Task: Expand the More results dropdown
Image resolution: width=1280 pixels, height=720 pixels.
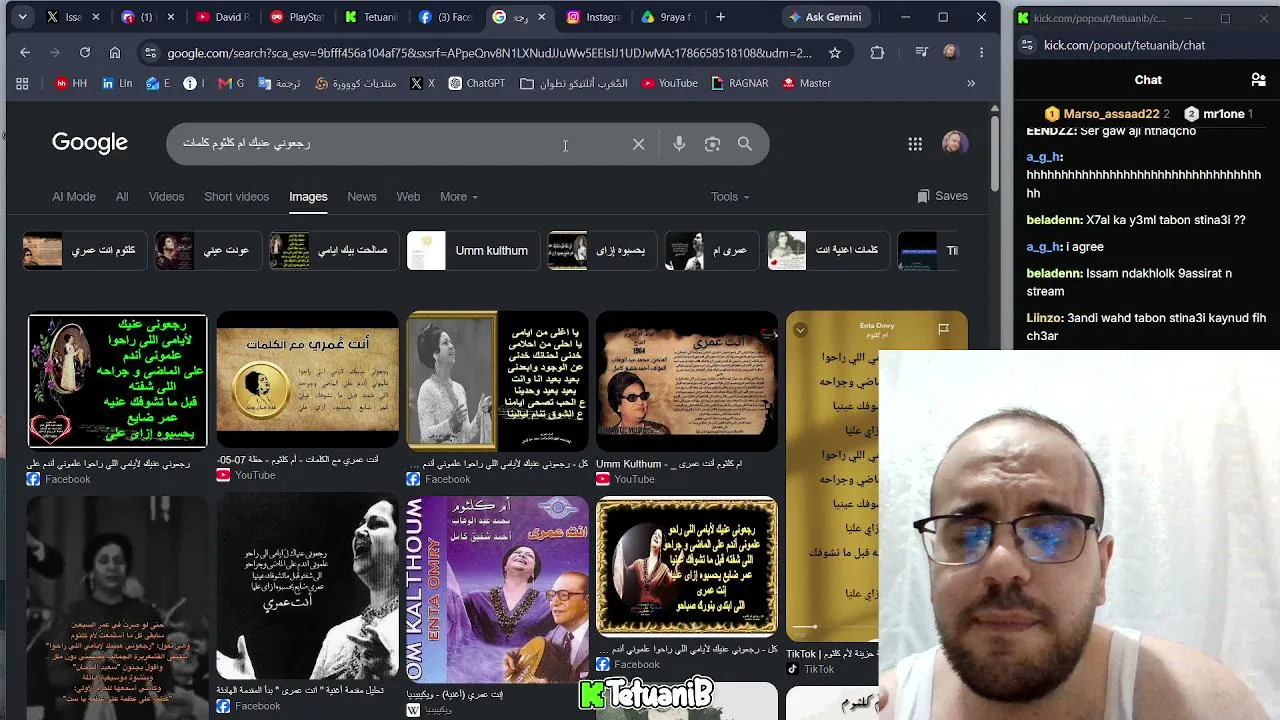Action: 459,197
